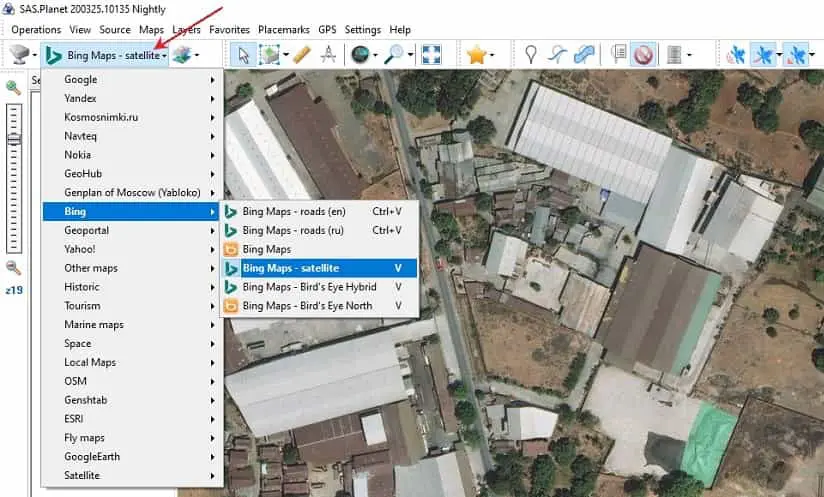Toggle full screen map view
This screenshot has width=824, height=497.
coord(431,55)
